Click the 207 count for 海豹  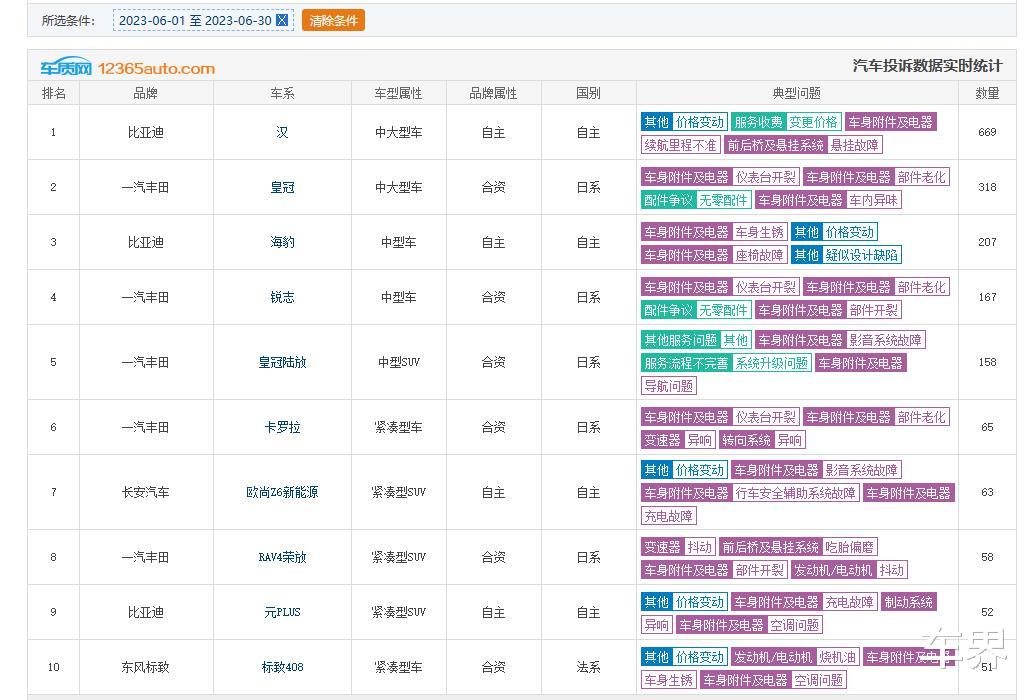[x=987, y=242]
